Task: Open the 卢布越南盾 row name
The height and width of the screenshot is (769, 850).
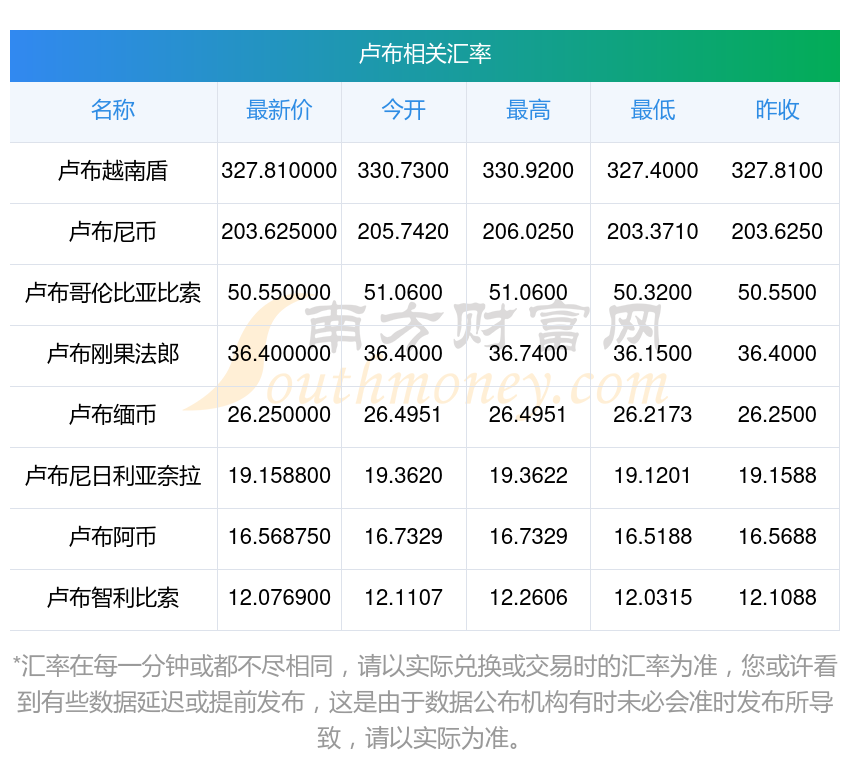Action: 113,171
